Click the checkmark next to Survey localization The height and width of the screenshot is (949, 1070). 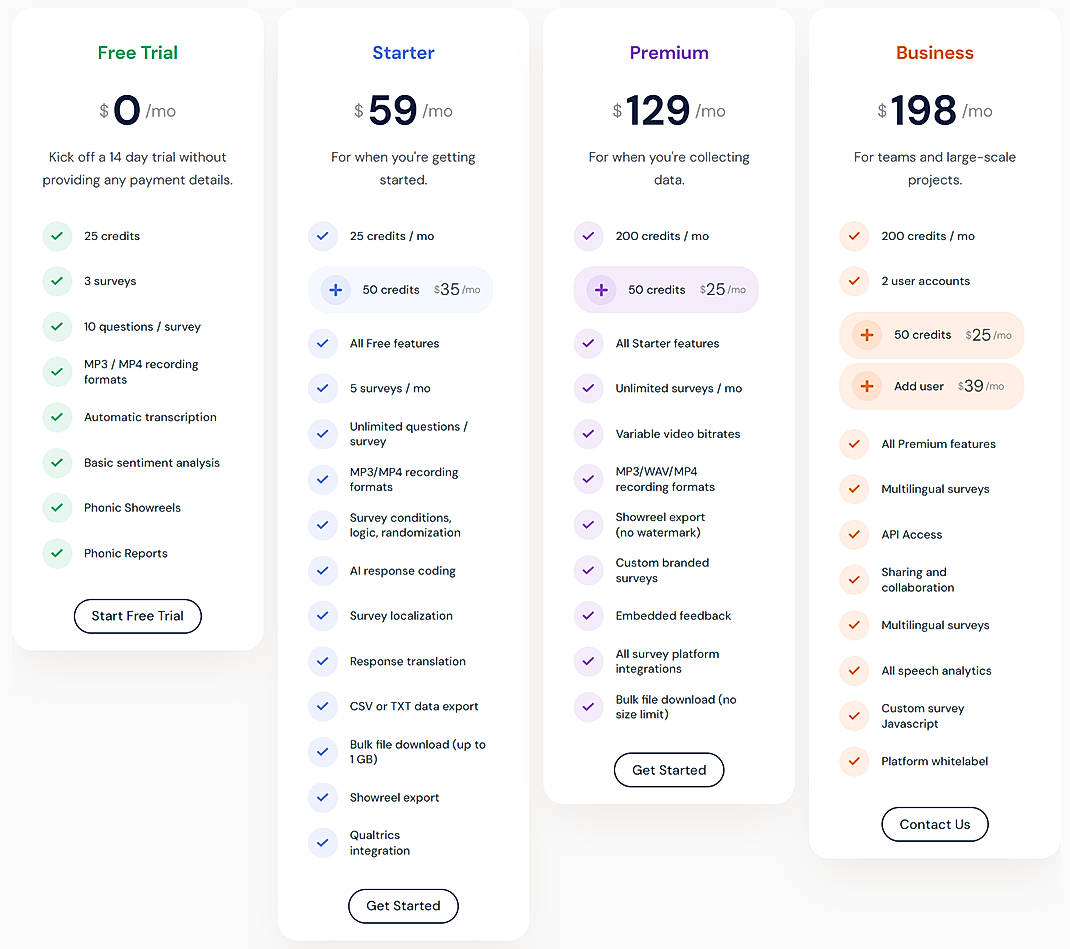pos(323,616)
